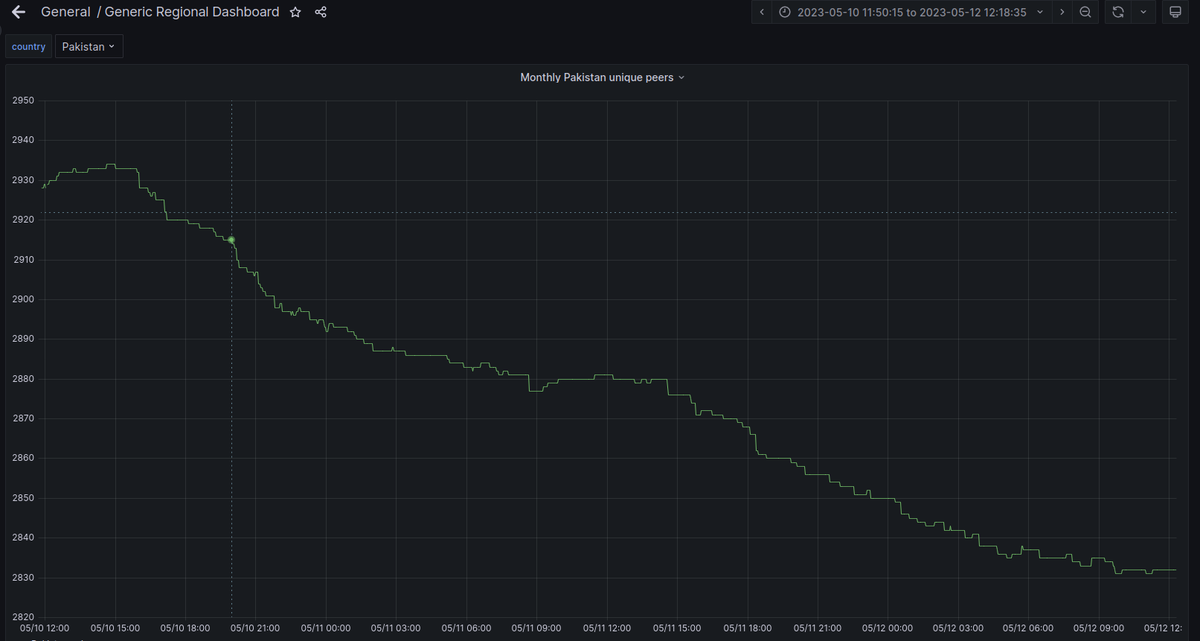Click the 05/12 09:00 x-axis label
Screen dimensions: 1200x641
pyautogui.click(x=1099, y=628)
